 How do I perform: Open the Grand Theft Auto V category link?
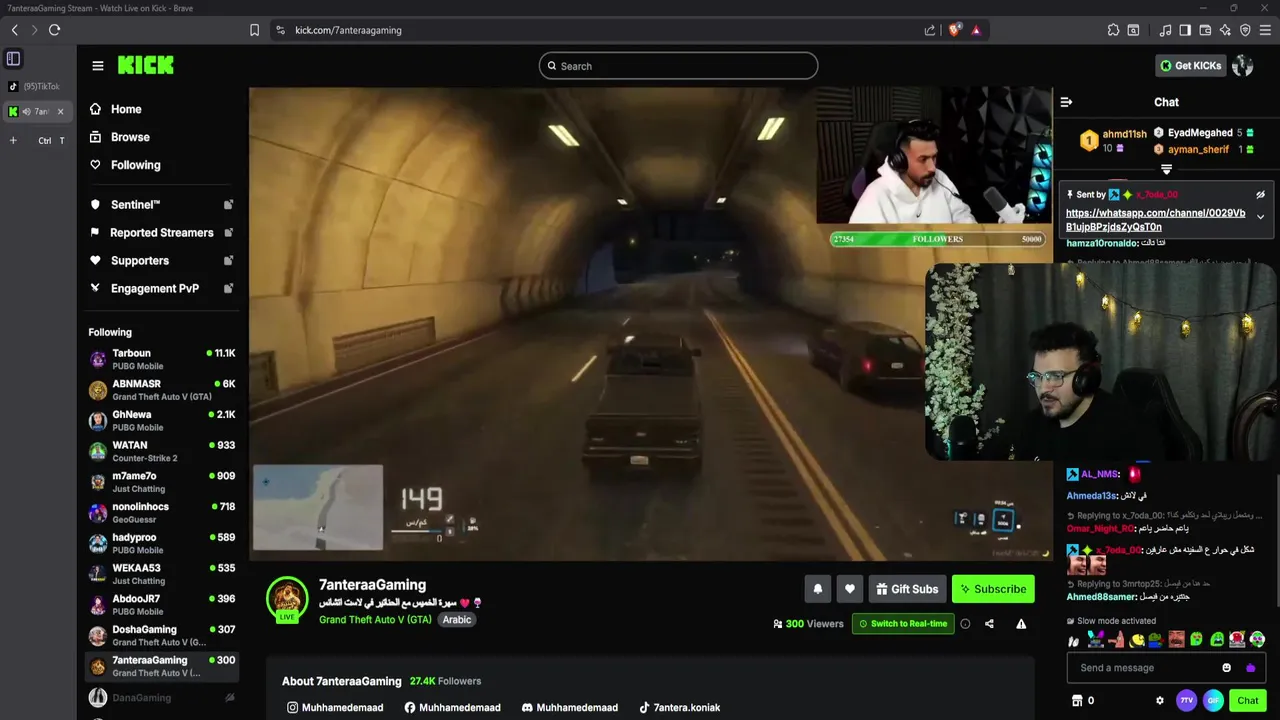(x=375, y=620)
